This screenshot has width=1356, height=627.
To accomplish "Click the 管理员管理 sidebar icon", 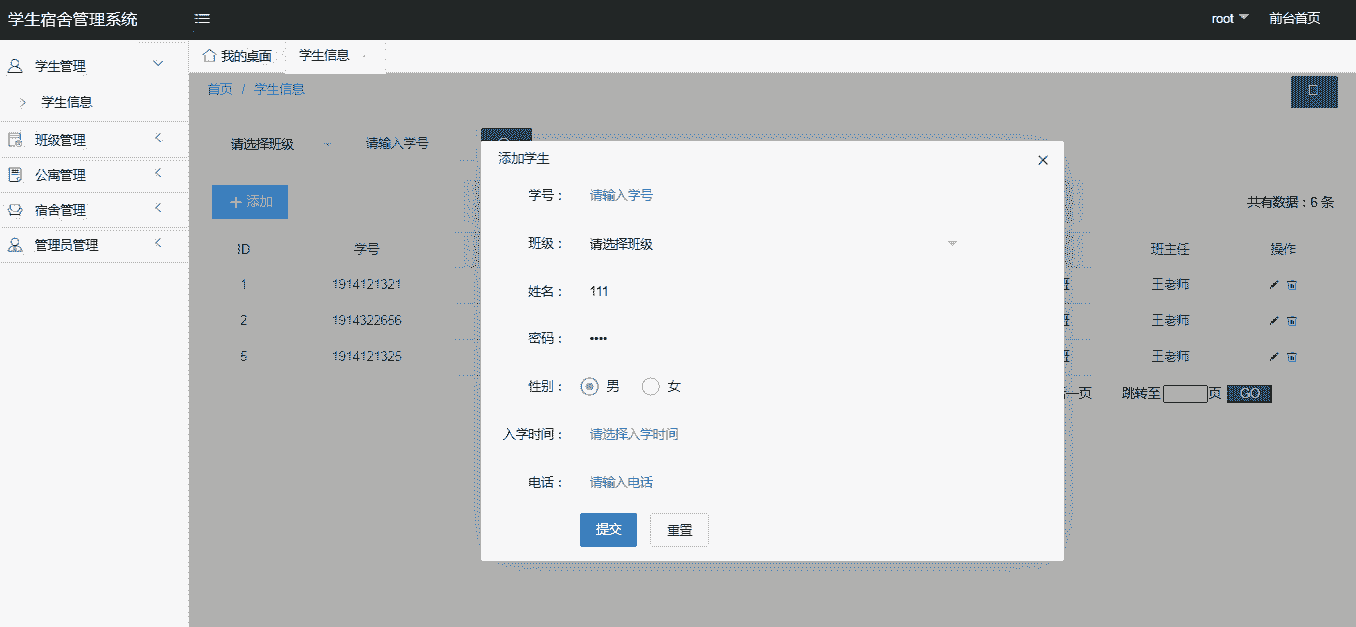I will (x=15, y=245).
